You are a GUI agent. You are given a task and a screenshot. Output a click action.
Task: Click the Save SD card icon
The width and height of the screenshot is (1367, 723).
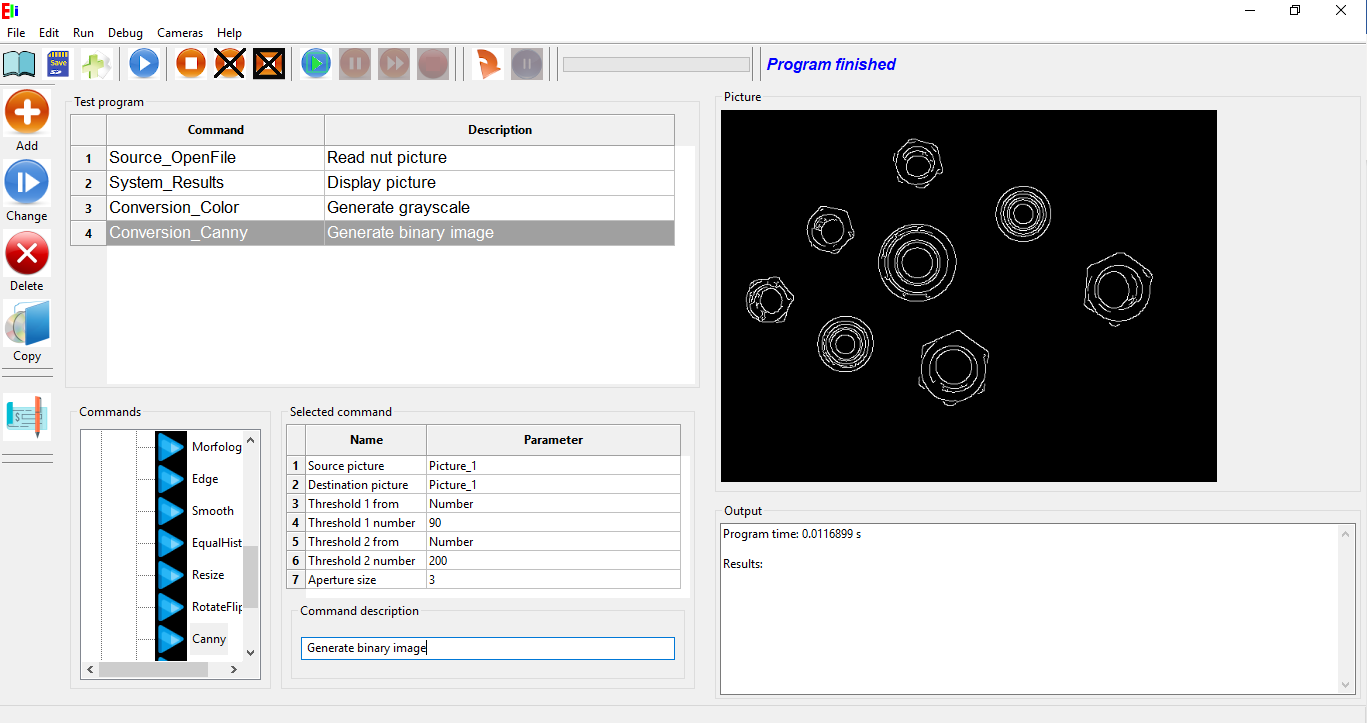click(x=58, y=64)
